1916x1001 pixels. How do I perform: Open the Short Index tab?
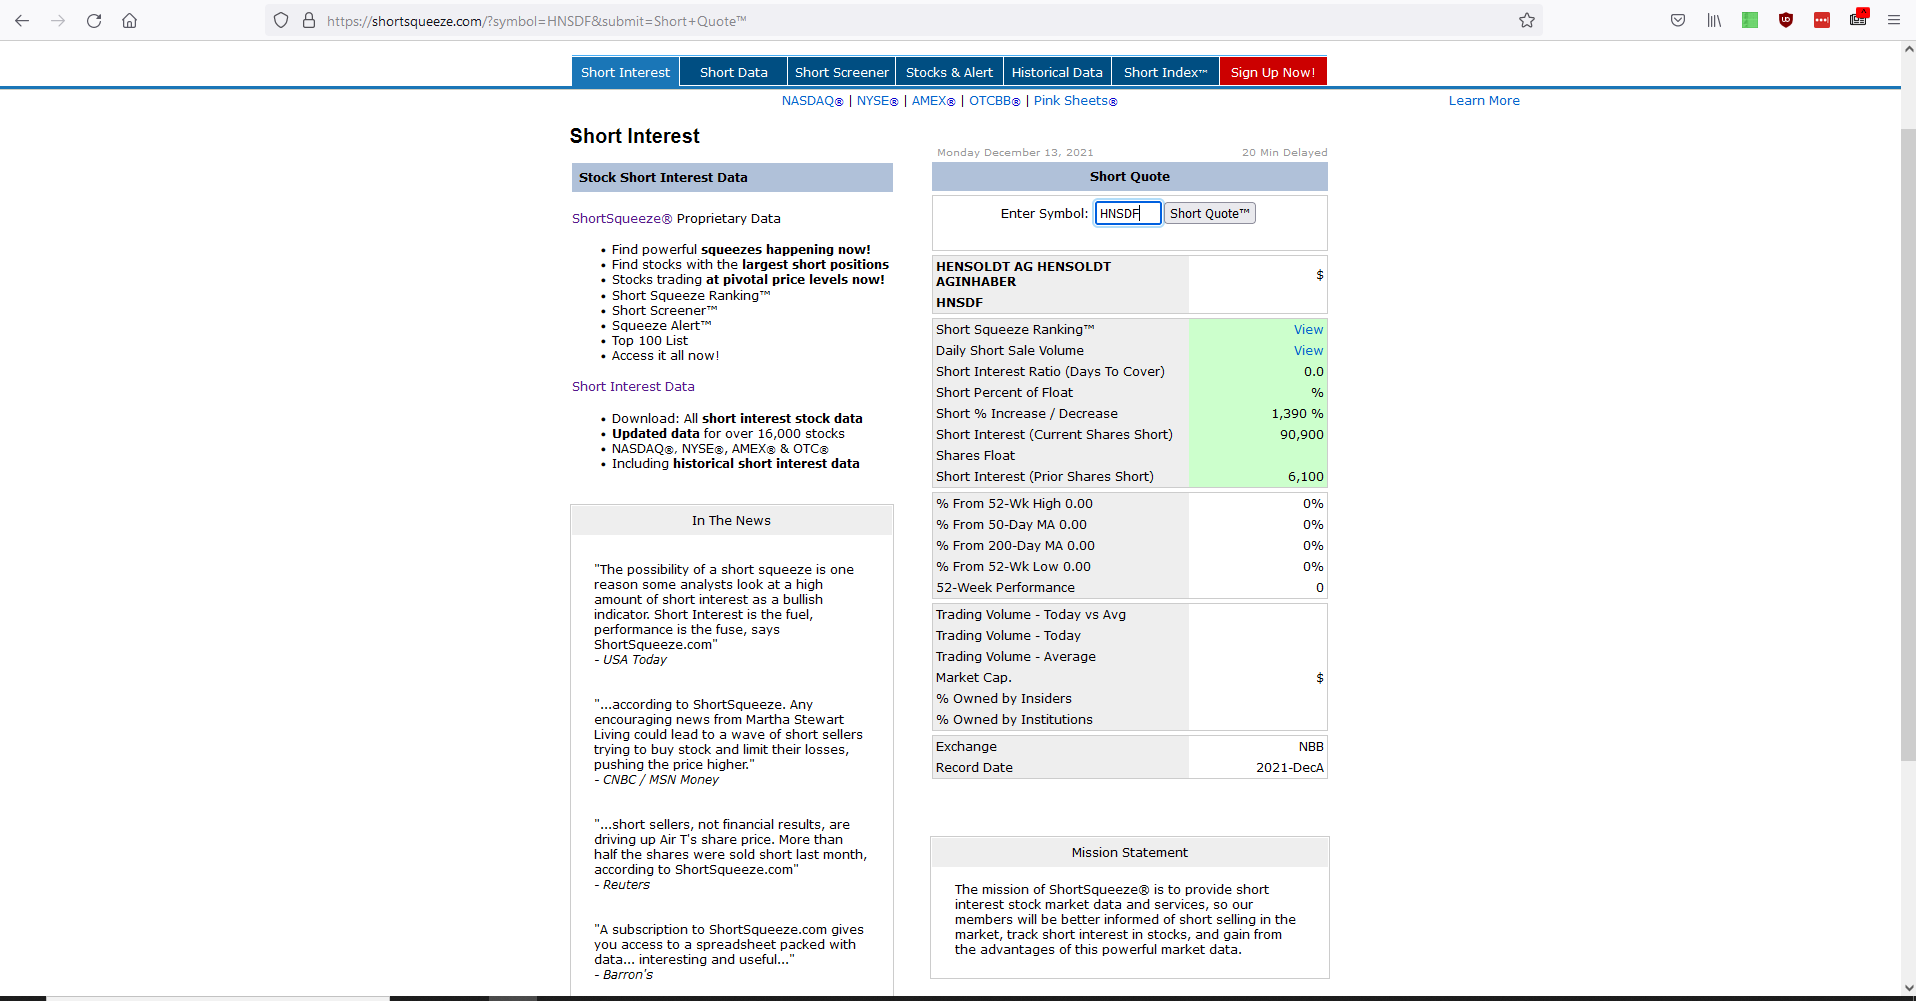[x=1166, y=72]
